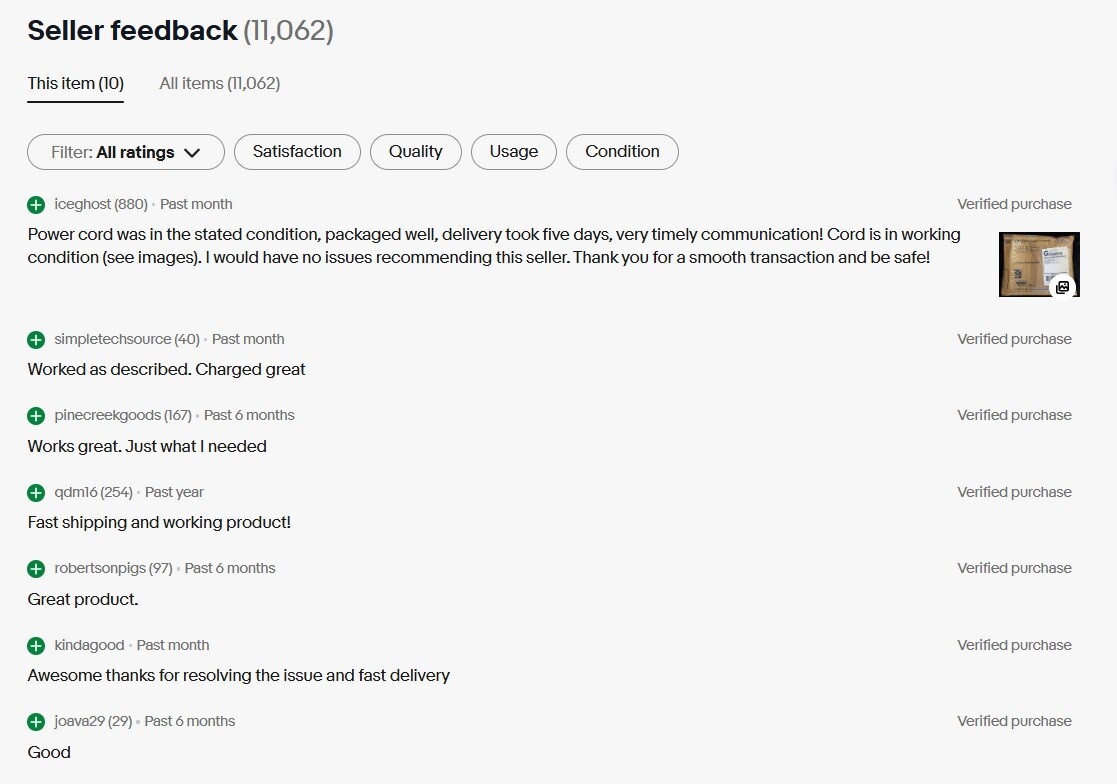Screen dimensions: 1117x784
Task: Filter feedback by Satisfaction
Action: [297, 152]
